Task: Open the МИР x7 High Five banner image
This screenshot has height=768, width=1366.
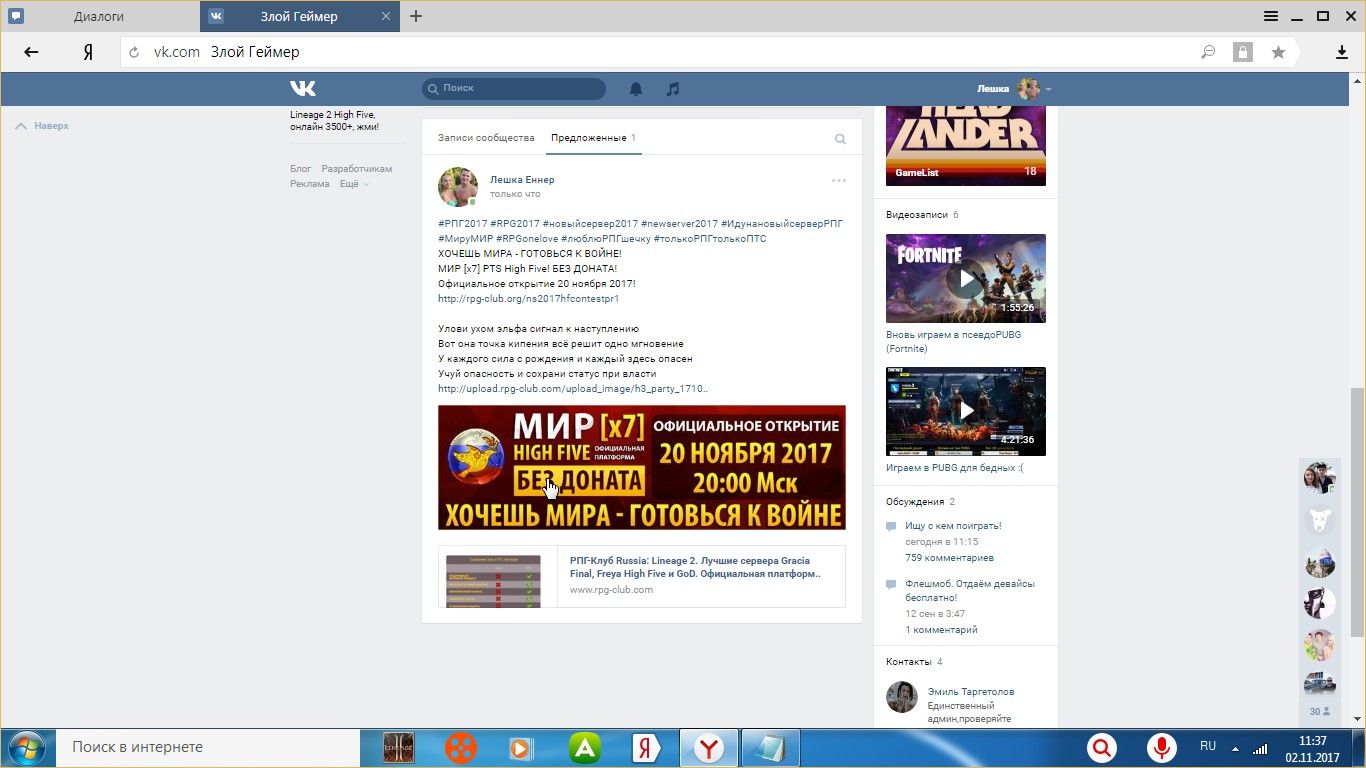Action: pyautogui.click(x=642, y=467)
